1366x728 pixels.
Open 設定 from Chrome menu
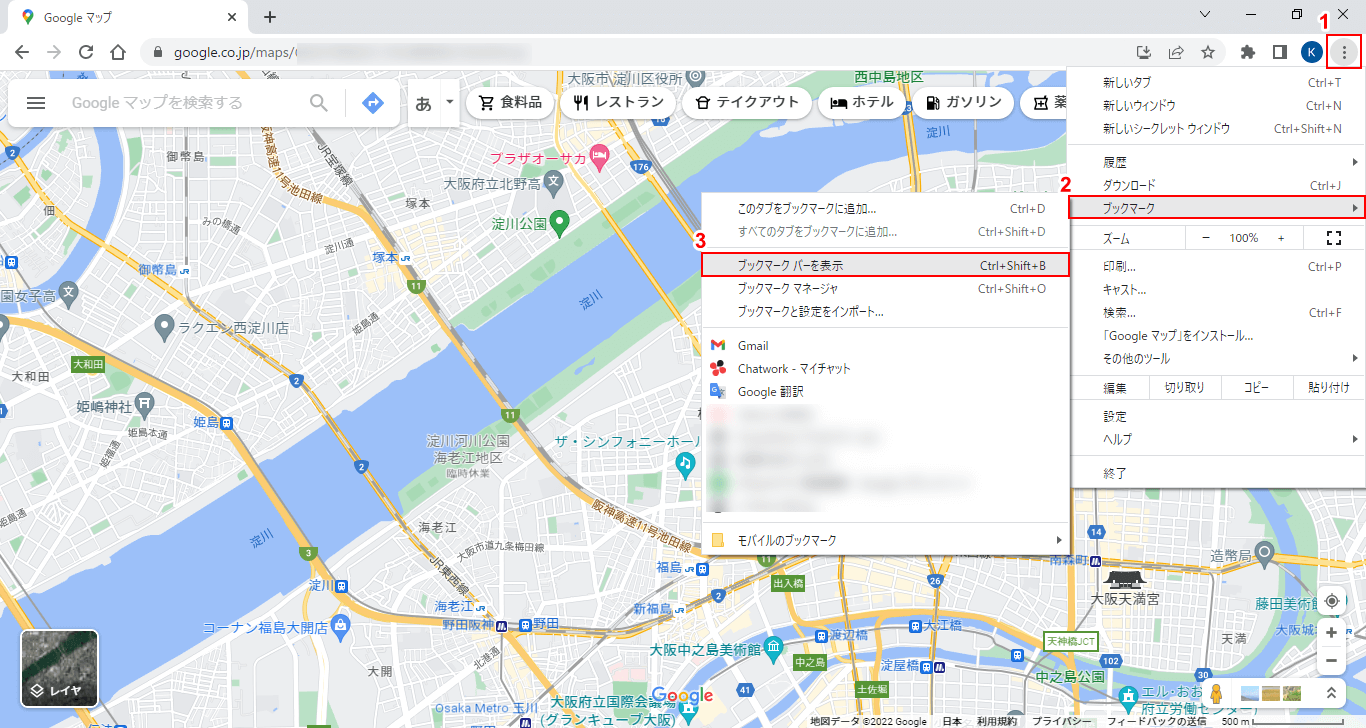(1216, 416)
